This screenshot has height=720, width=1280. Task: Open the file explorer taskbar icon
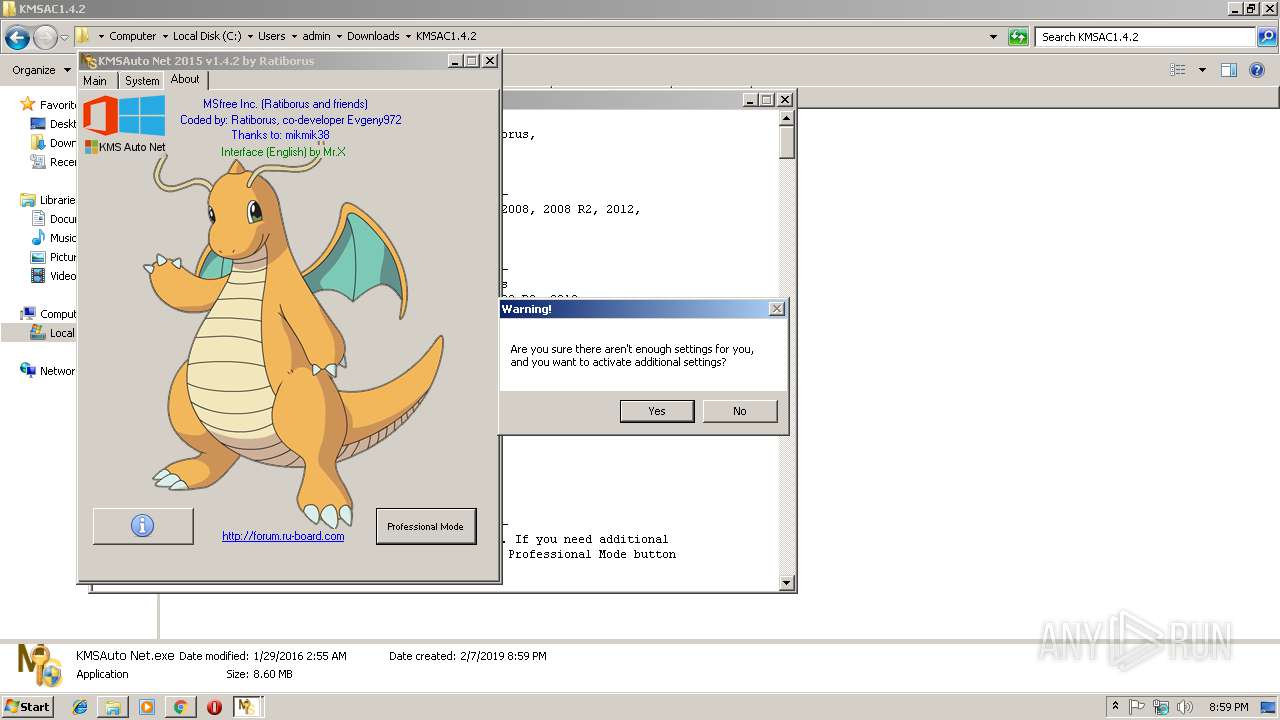[113, 707]
